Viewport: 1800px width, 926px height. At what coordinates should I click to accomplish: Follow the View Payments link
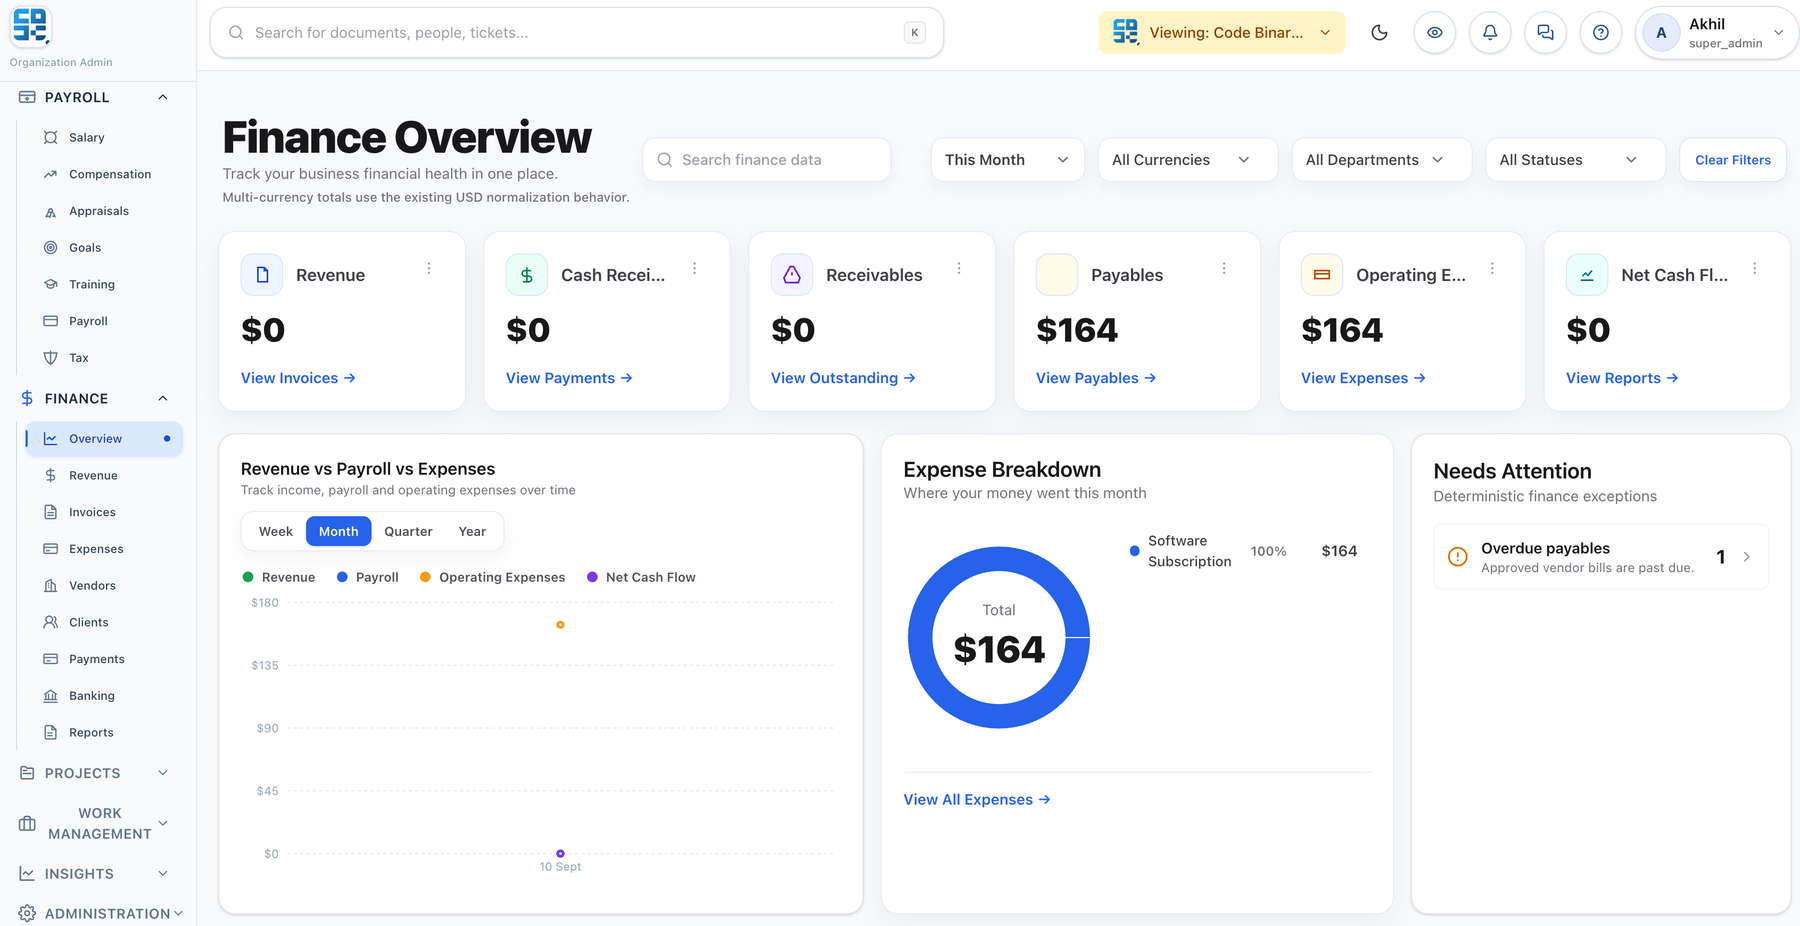pyautogui.click(x=569, y=378)
